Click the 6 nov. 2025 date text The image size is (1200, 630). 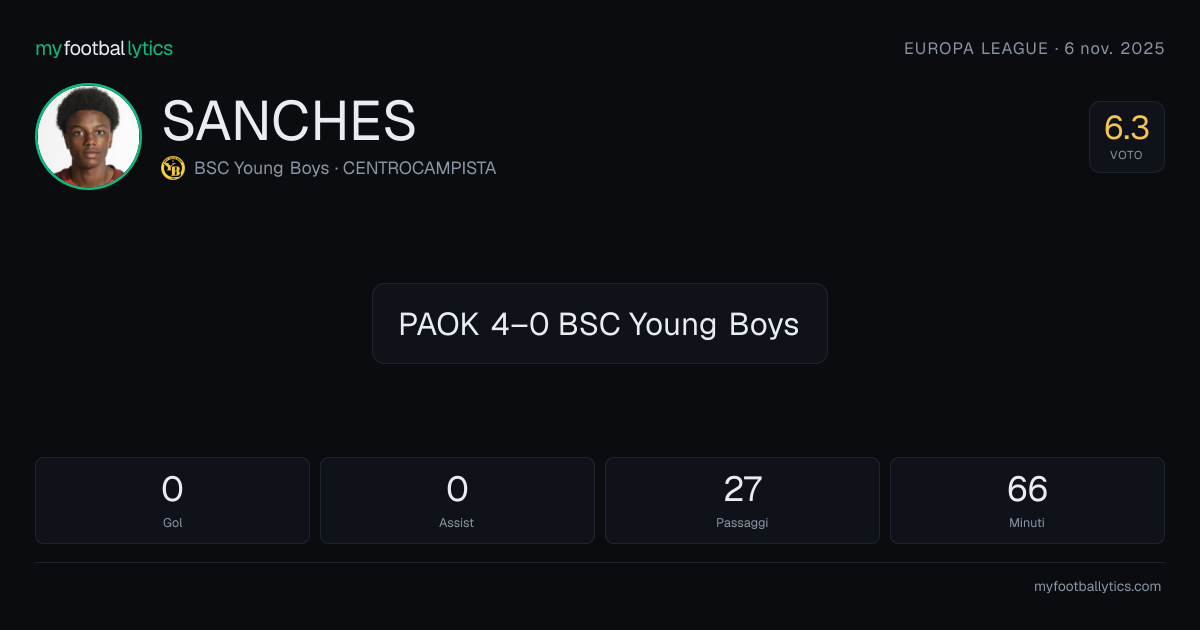click(x=1116, y=48)
